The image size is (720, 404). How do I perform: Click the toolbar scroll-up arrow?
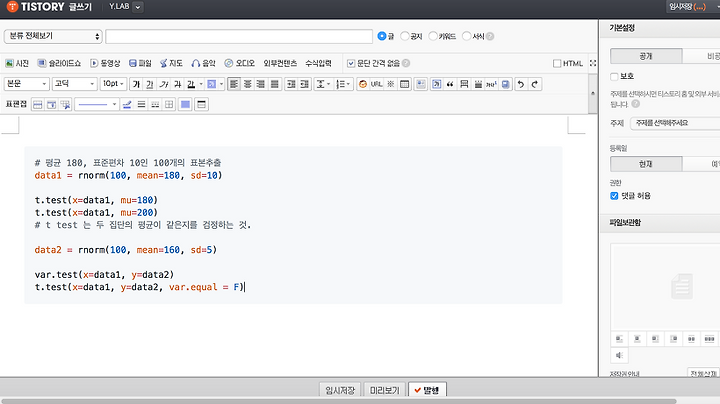[x=593, y=93]
